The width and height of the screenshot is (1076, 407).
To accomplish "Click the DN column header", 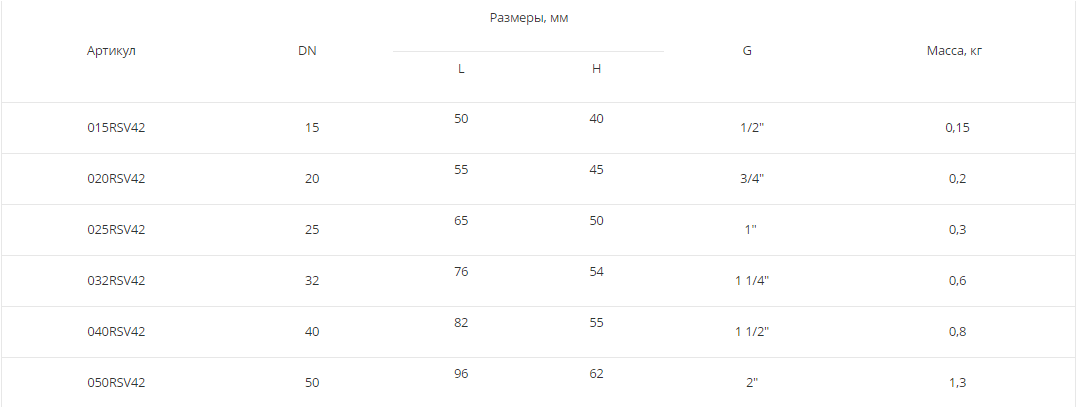I will (307, 51).
